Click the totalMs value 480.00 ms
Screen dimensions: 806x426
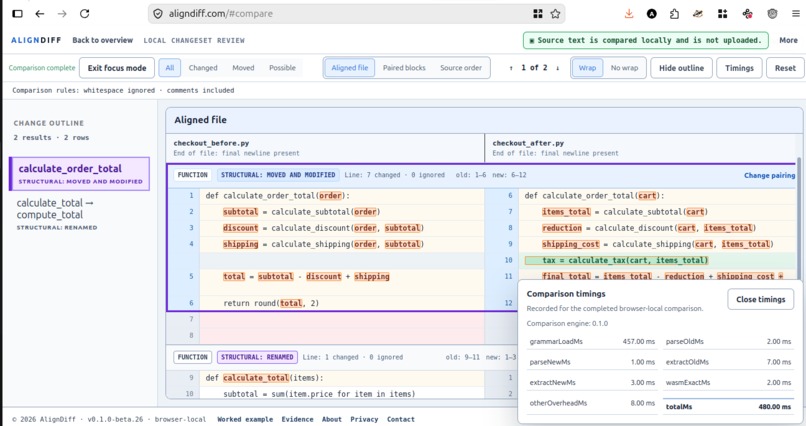coord(774,406)
